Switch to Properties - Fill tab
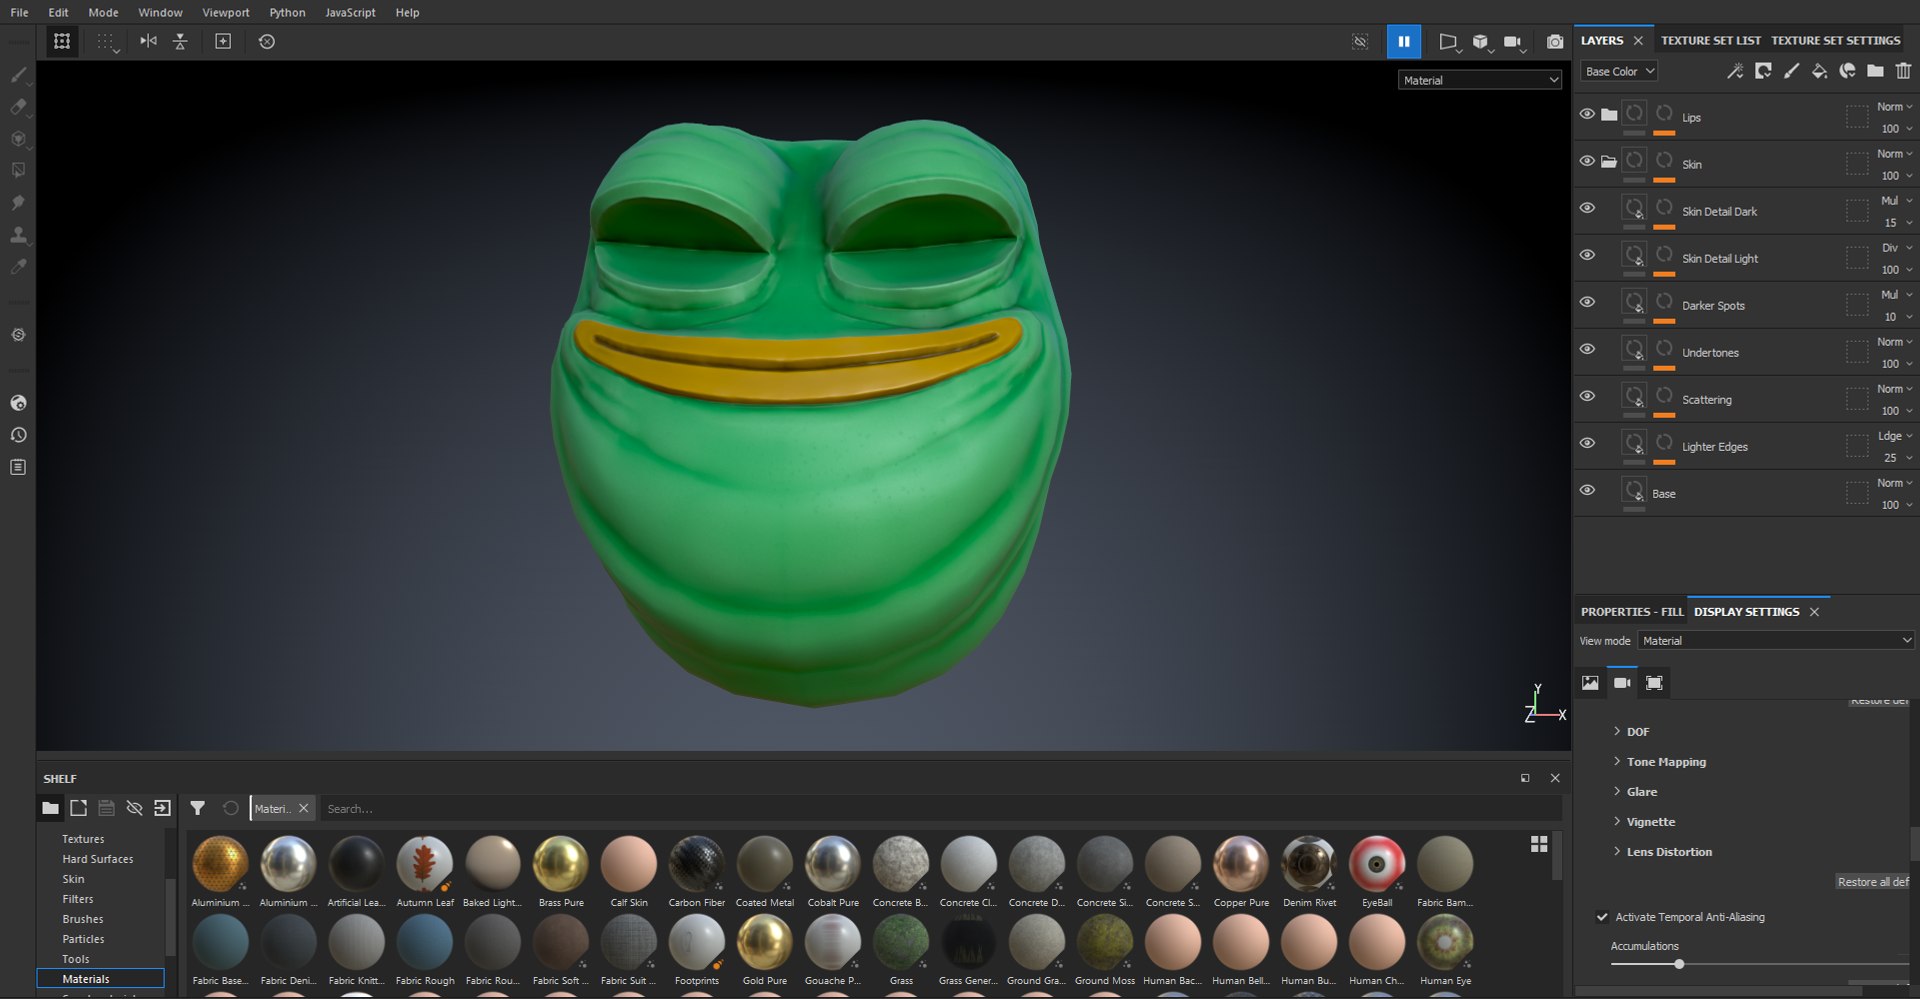 click(x=1632, y=611)
